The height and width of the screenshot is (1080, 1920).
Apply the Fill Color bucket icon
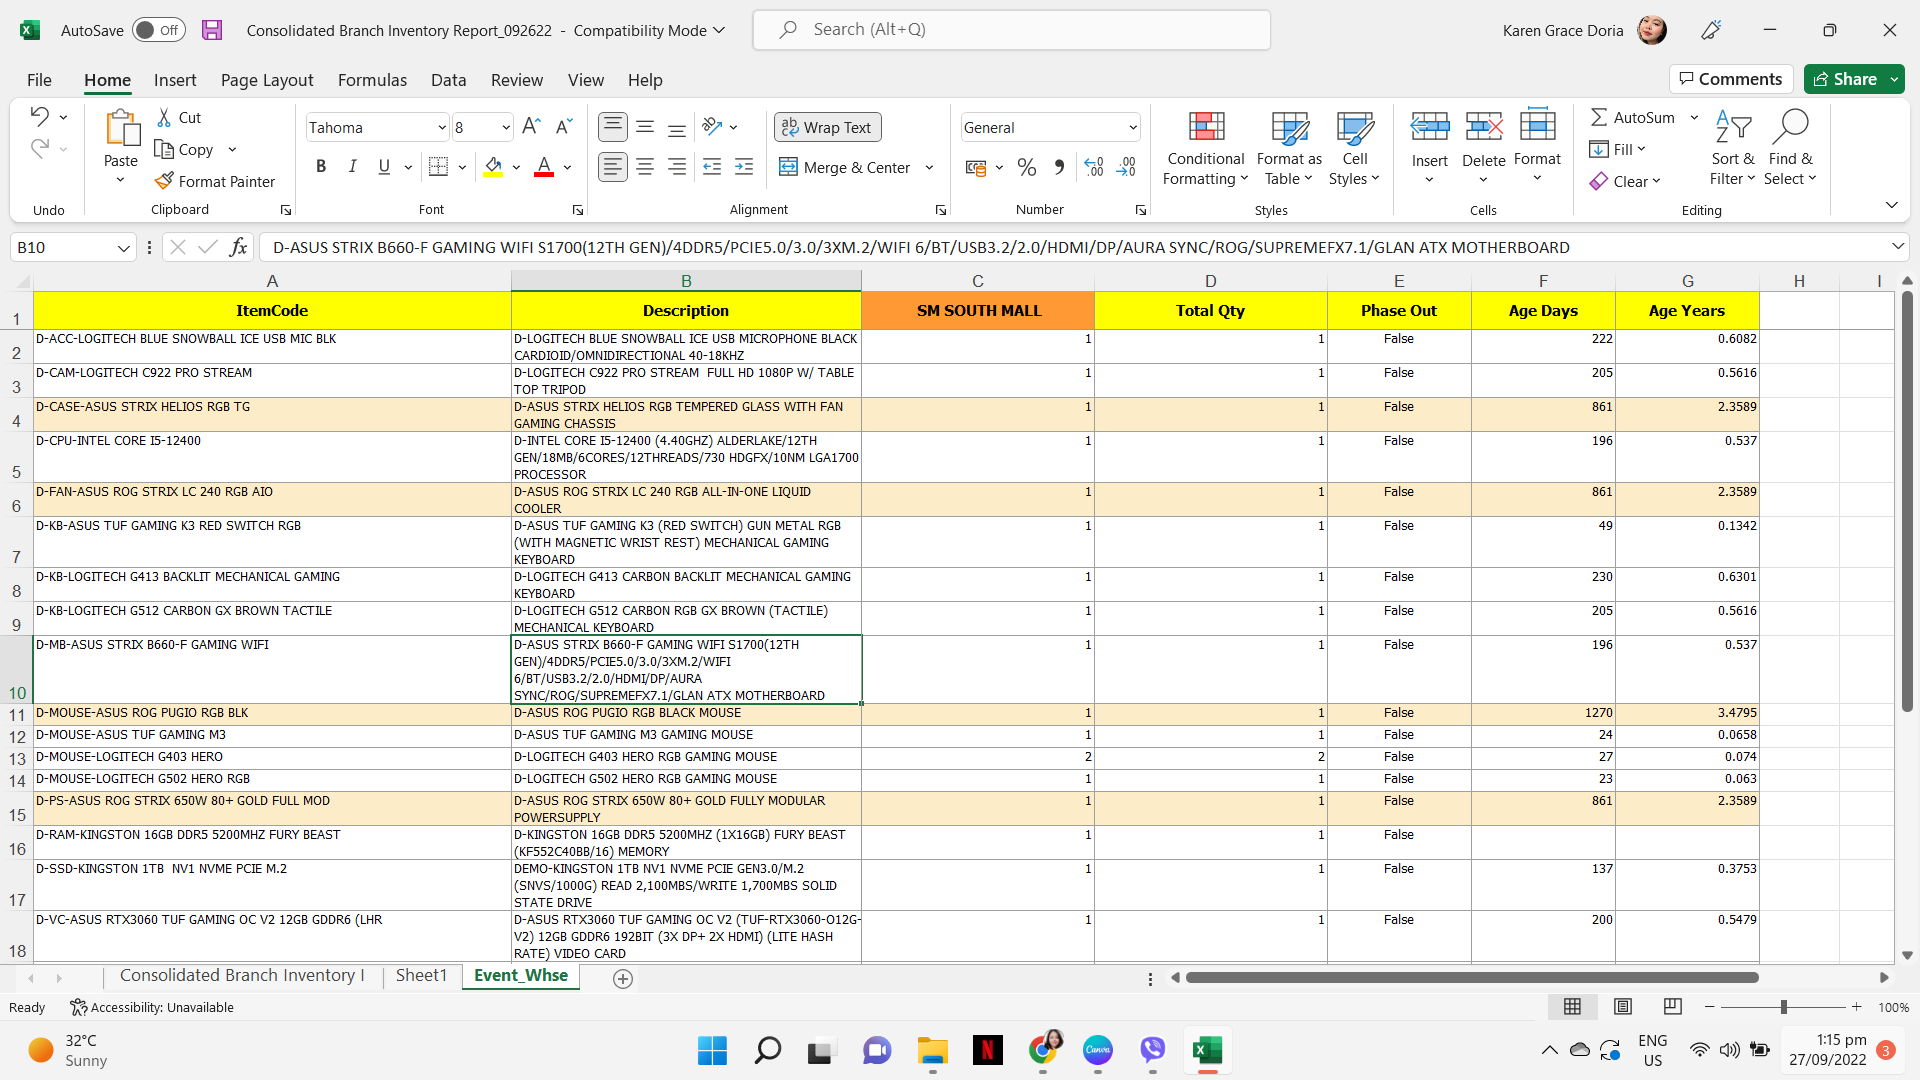(x=493, y=167)
